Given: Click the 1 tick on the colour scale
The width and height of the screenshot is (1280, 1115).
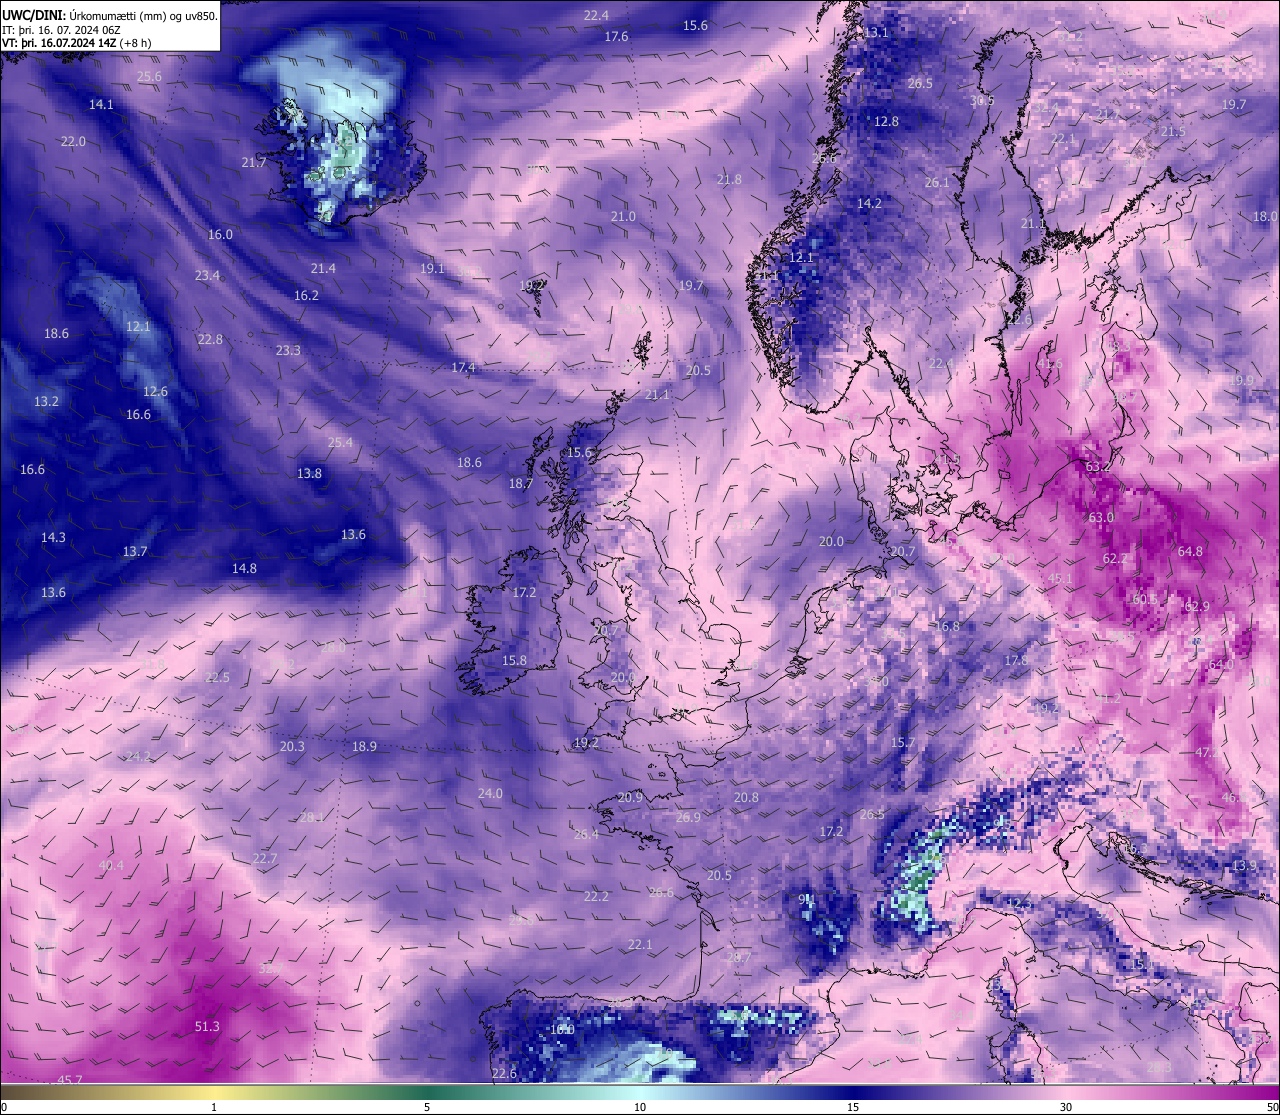Looking at the screenshot, I should (x=214, y=1107).
